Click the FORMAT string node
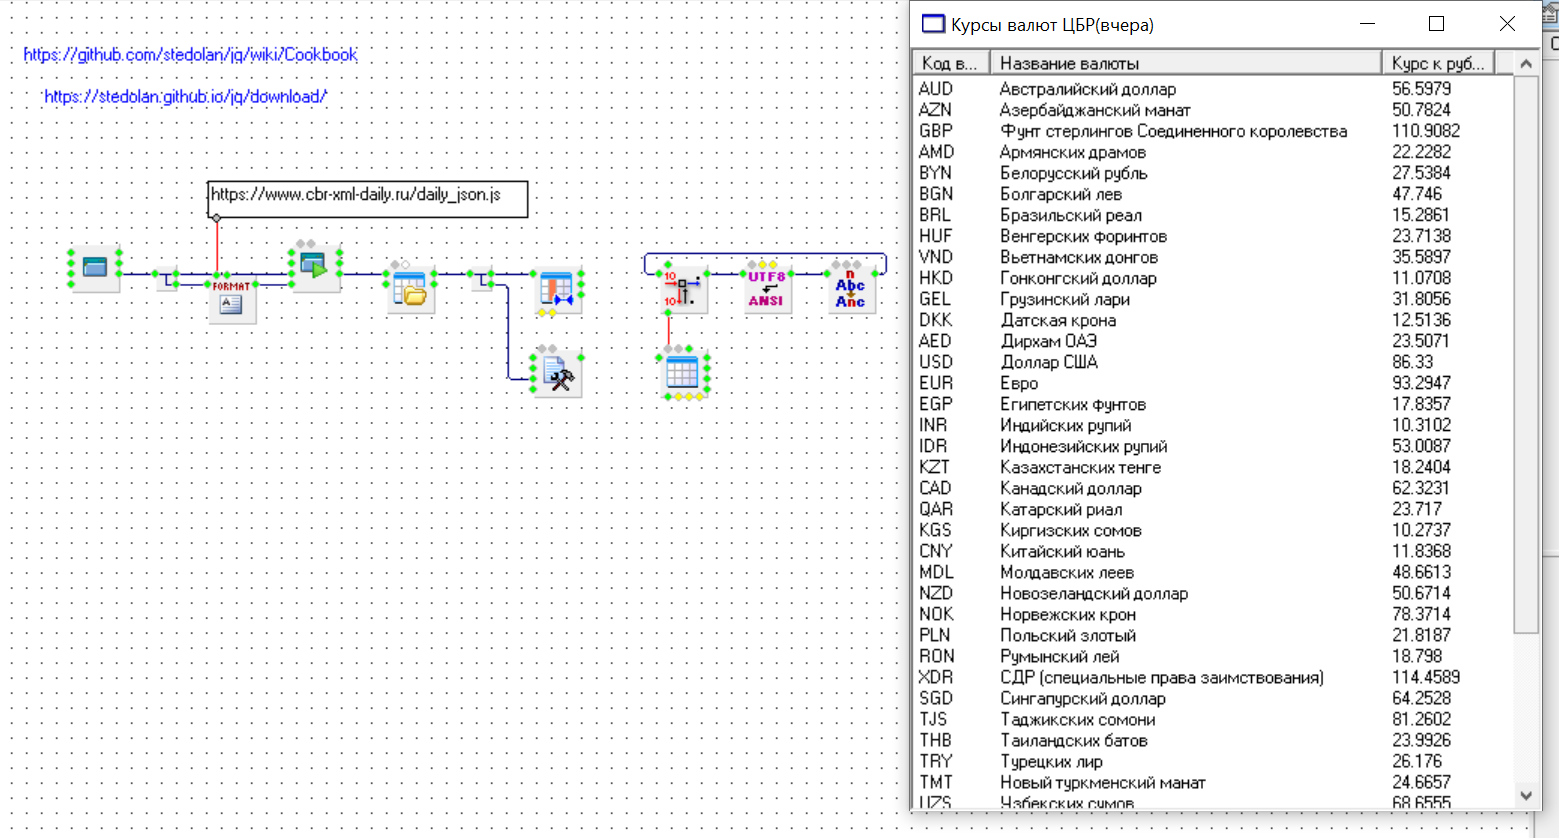1559x838 pixels. [x=231, y=299]
